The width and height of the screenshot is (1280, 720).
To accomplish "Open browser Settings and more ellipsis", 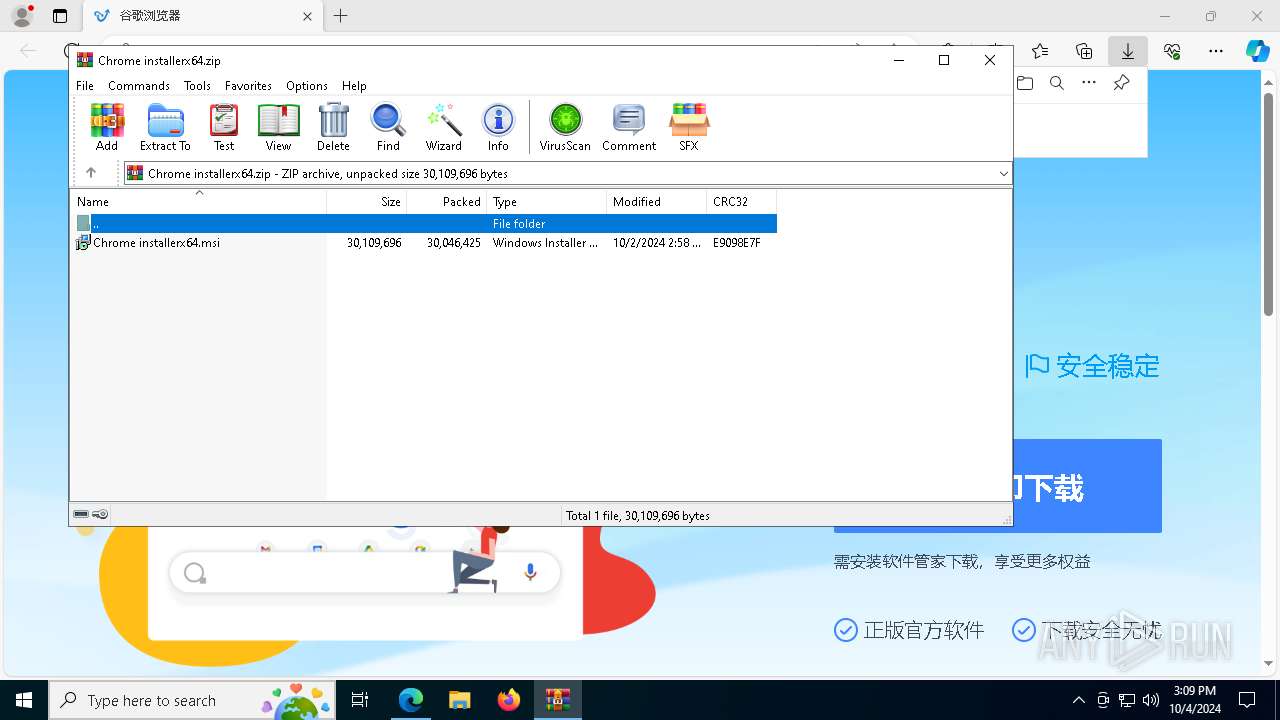I will point(1216,51).
